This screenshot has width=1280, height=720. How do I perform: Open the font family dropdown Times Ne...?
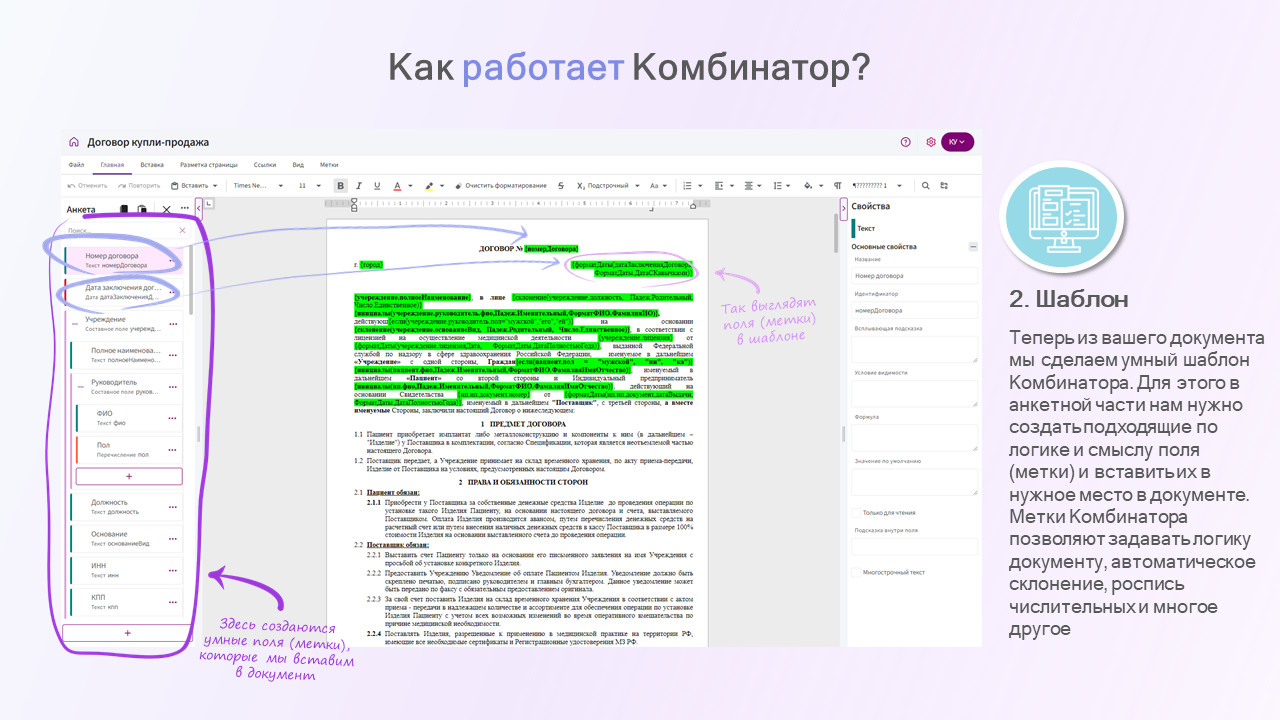(260, 185)
